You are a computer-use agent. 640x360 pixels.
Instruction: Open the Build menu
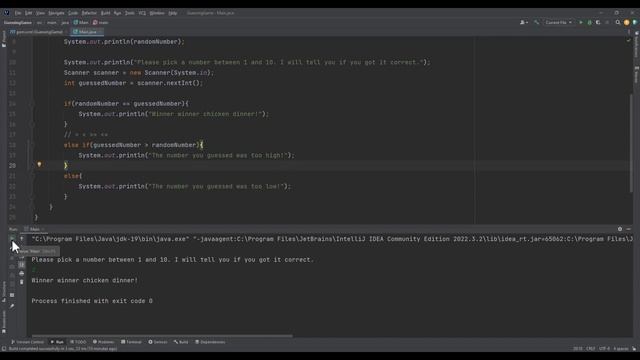coord(105,13)
